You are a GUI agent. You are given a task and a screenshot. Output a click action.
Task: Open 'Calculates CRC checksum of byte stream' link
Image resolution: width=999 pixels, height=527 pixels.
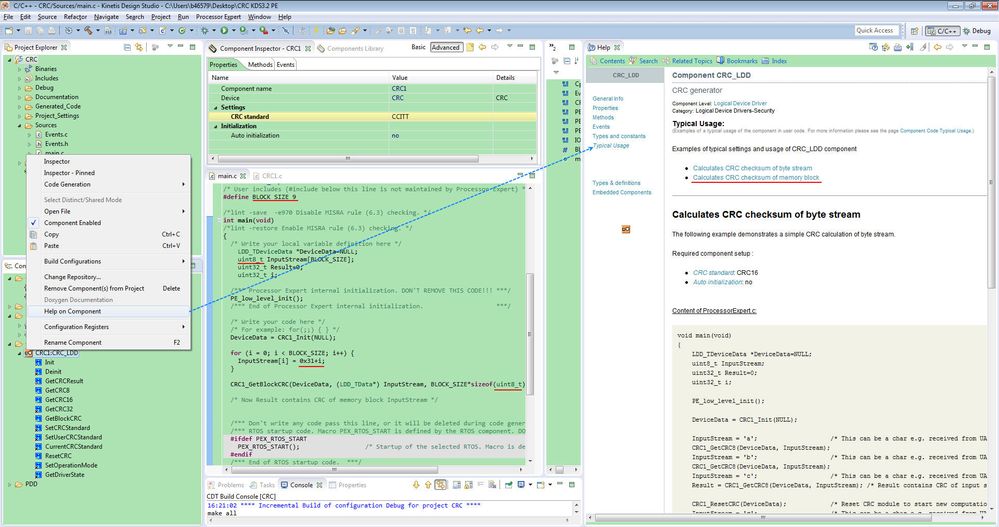[x=752, y=168]
